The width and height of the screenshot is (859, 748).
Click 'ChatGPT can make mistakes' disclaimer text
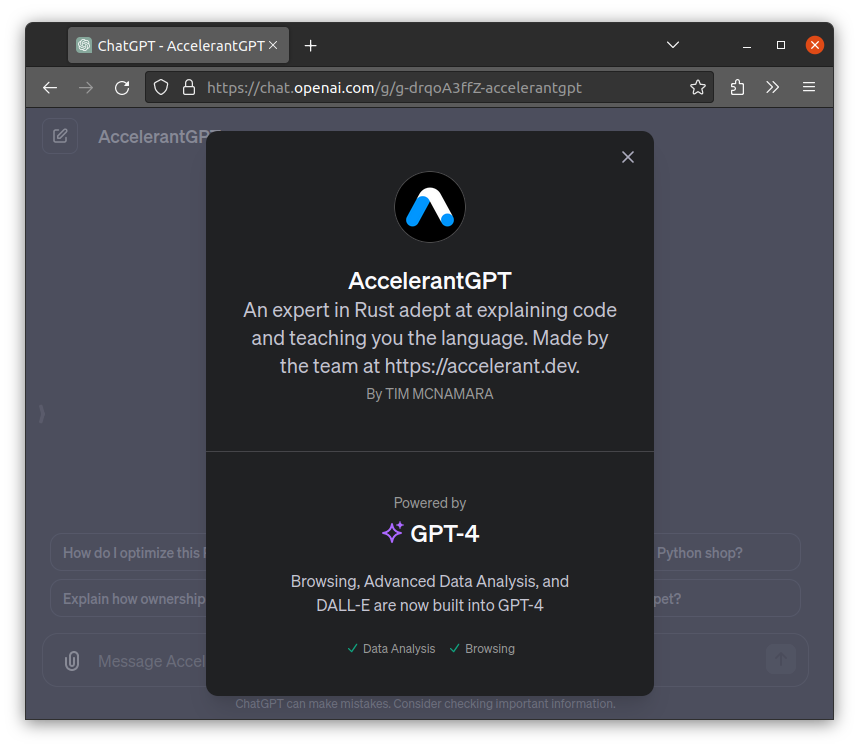tap(425, 703)
